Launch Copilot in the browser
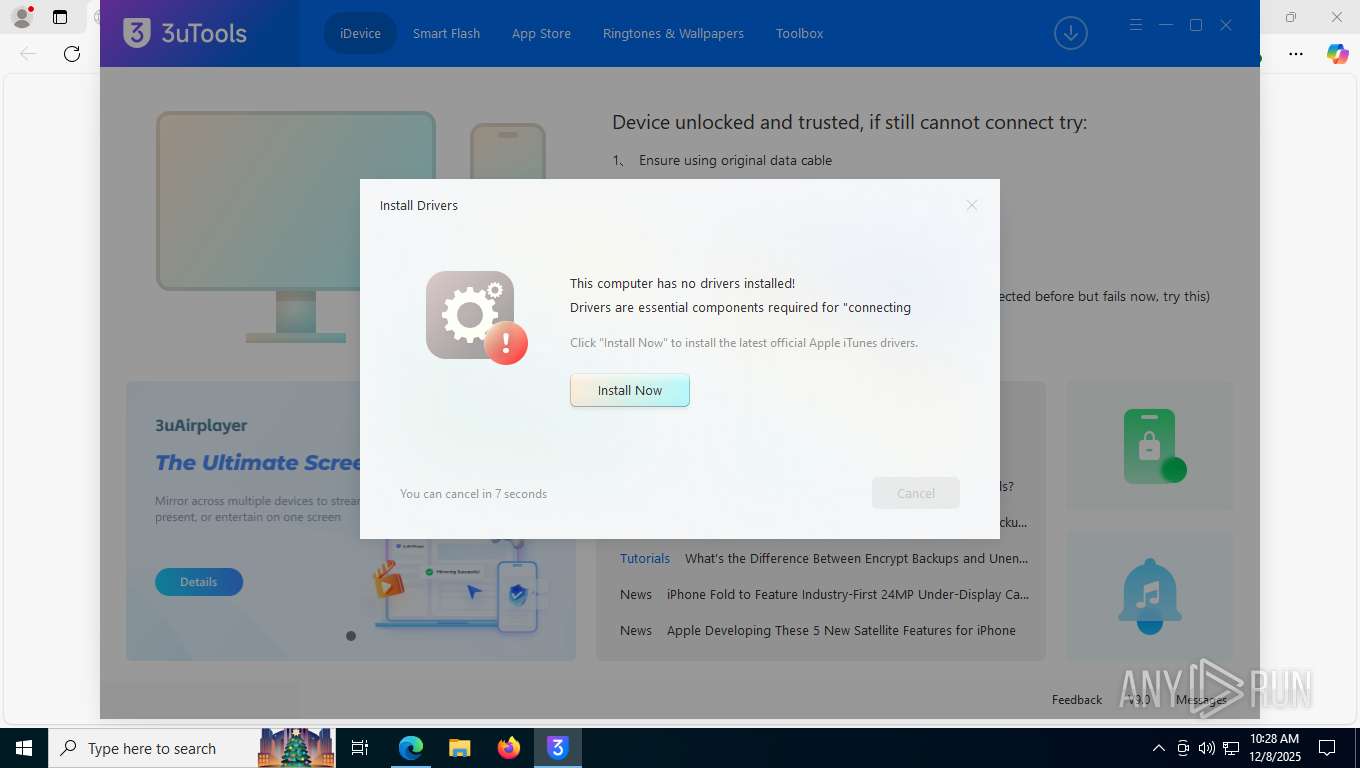Image resolution: width=1360 pixels, height=768 pixels. [1338, 54]
